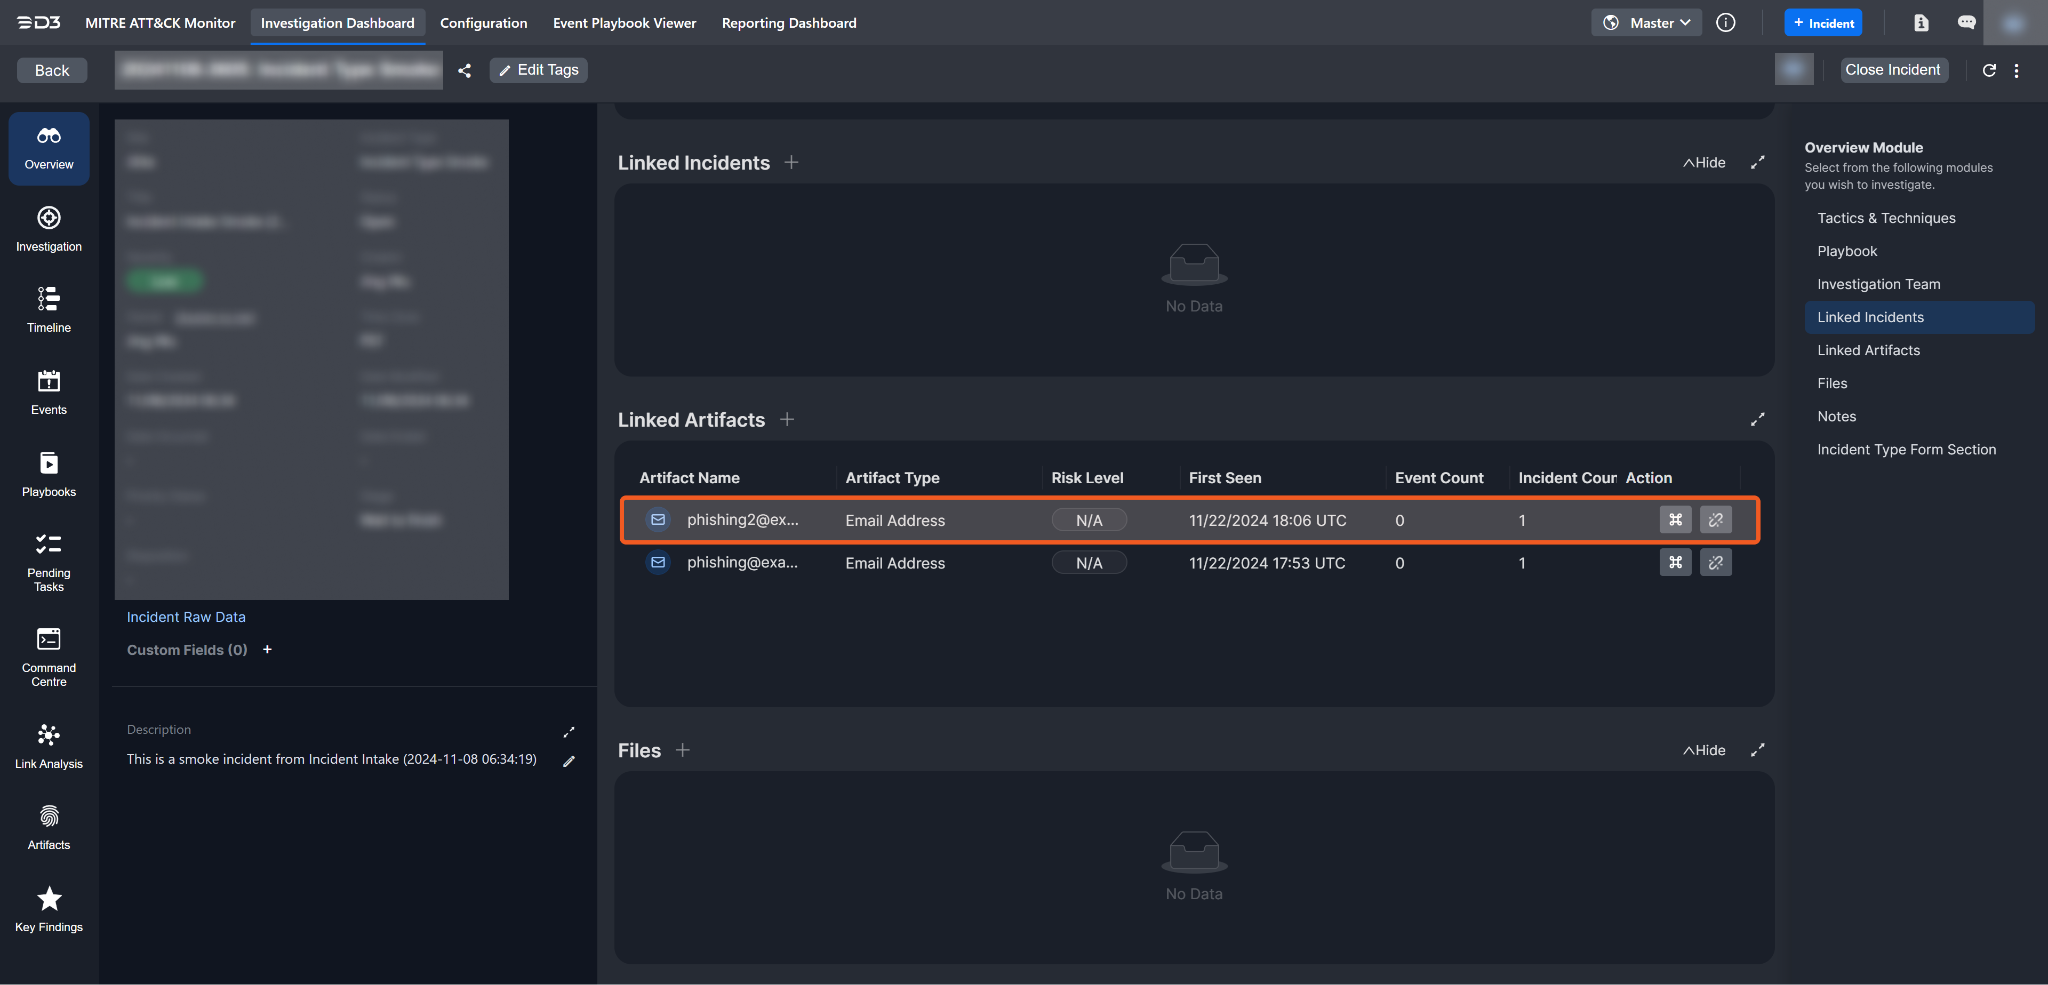Open the Incident Raw Data link
Screen dimensions: 2048x985
pyautogui.click(x=186, y=617)
